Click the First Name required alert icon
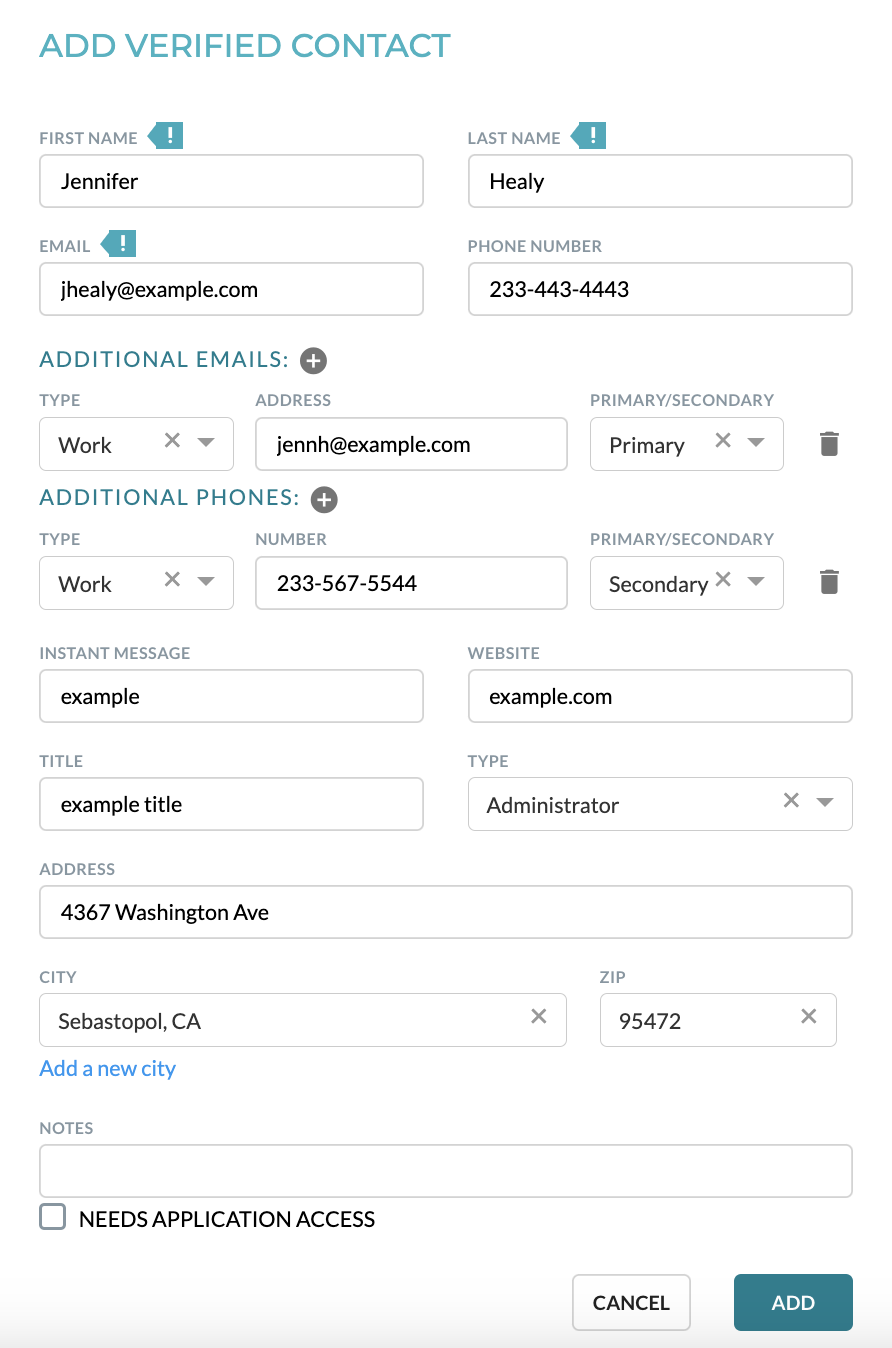 pos(167,136)
